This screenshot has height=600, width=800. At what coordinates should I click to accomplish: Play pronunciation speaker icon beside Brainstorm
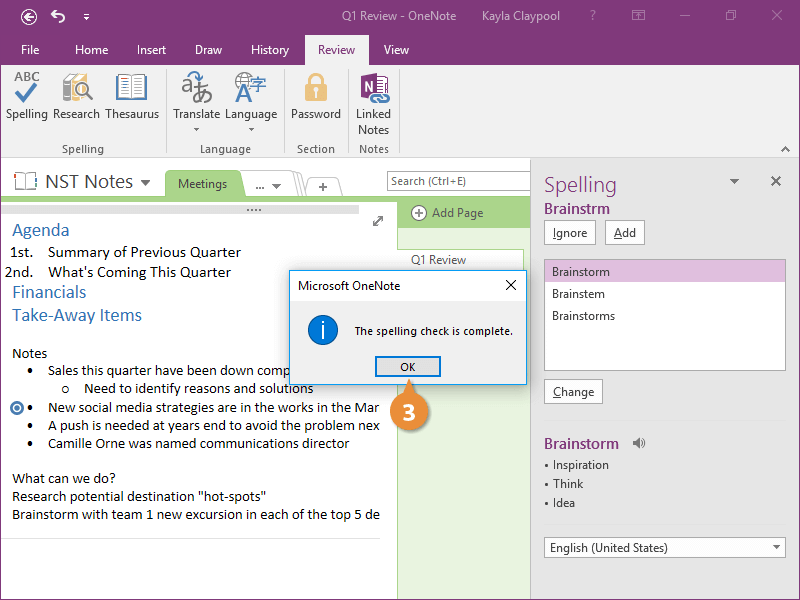640,443
